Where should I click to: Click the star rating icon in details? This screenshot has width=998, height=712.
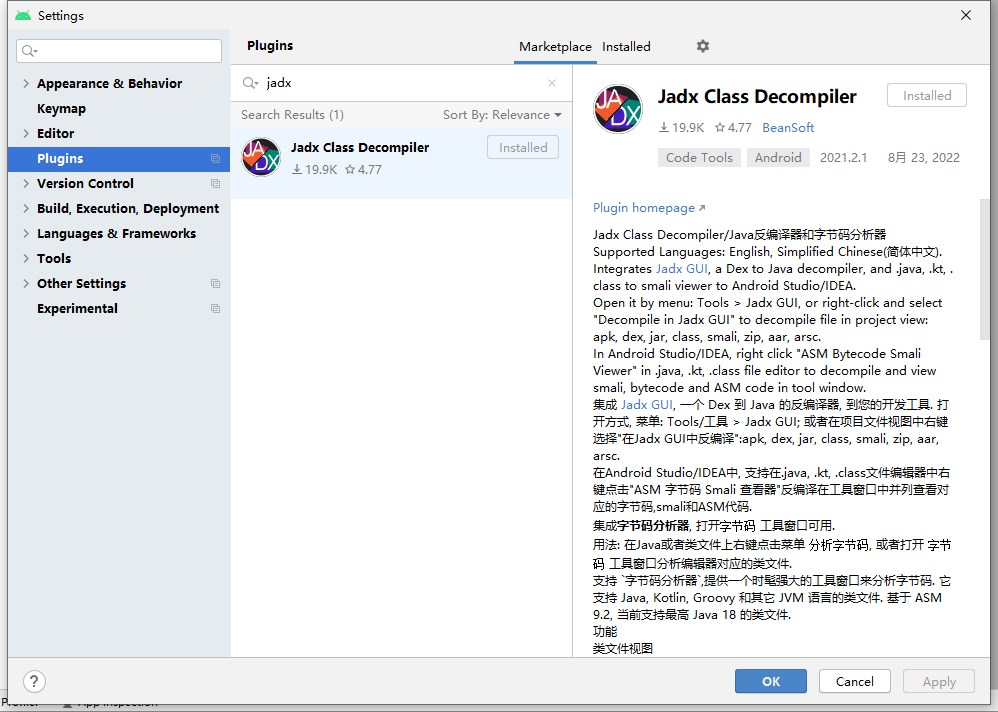point(720,127)
